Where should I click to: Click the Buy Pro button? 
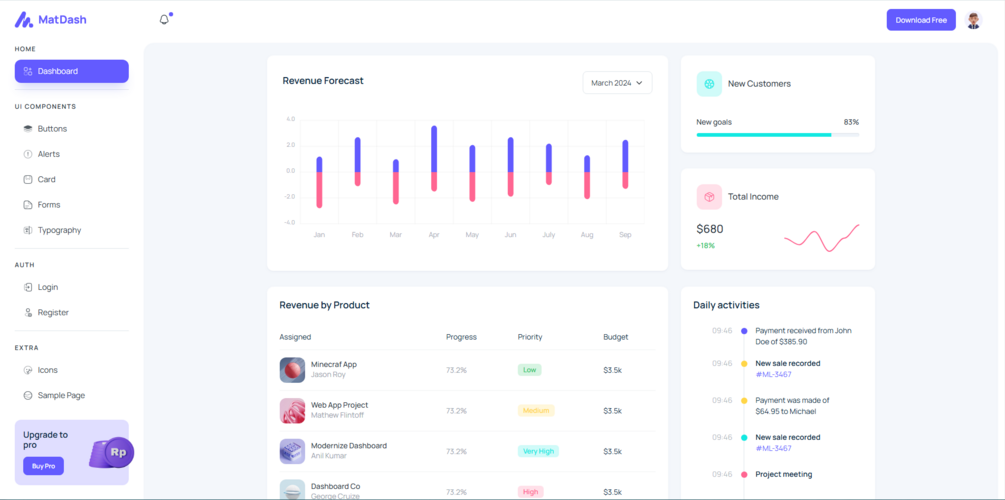[x=44, y=466]
